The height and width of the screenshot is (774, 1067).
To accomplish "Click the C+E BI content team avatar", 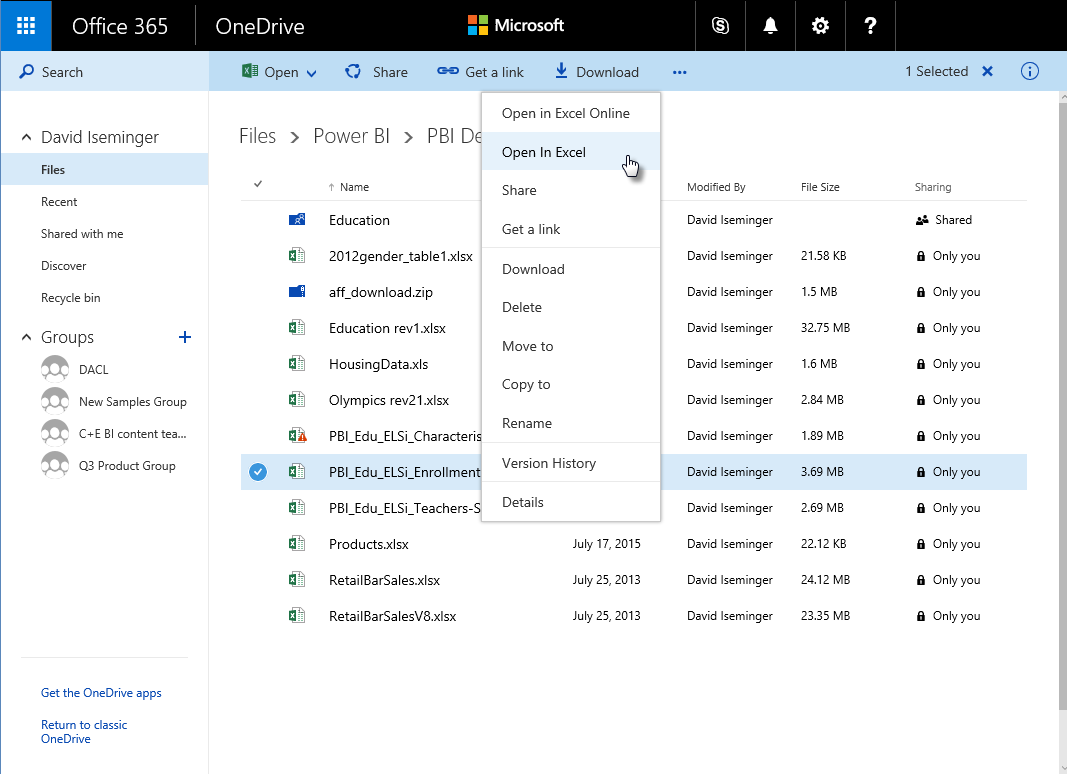I will [55, 433].
